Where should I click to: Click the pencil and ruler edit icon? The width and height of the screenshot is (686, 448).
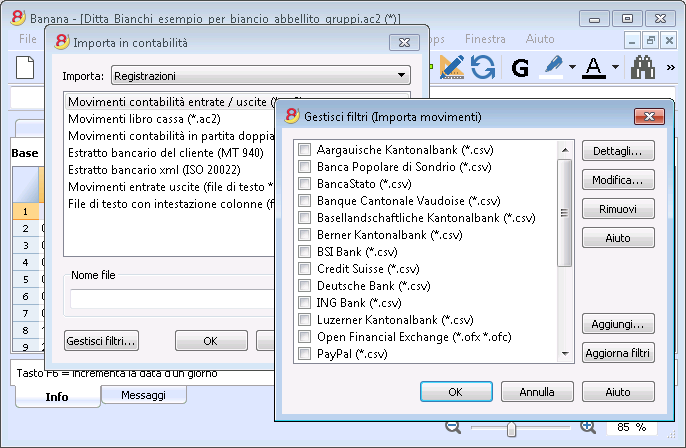[452, 67]
